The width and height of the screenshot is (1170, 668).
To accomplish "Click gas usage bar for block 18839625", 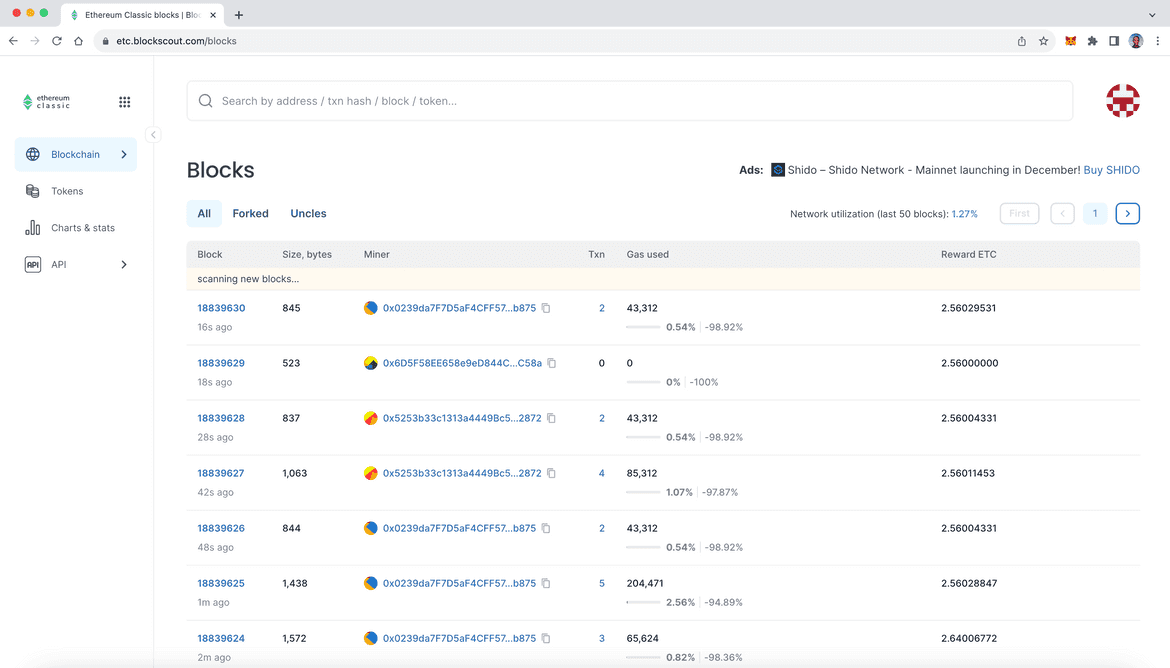I will tap(643, 602).
